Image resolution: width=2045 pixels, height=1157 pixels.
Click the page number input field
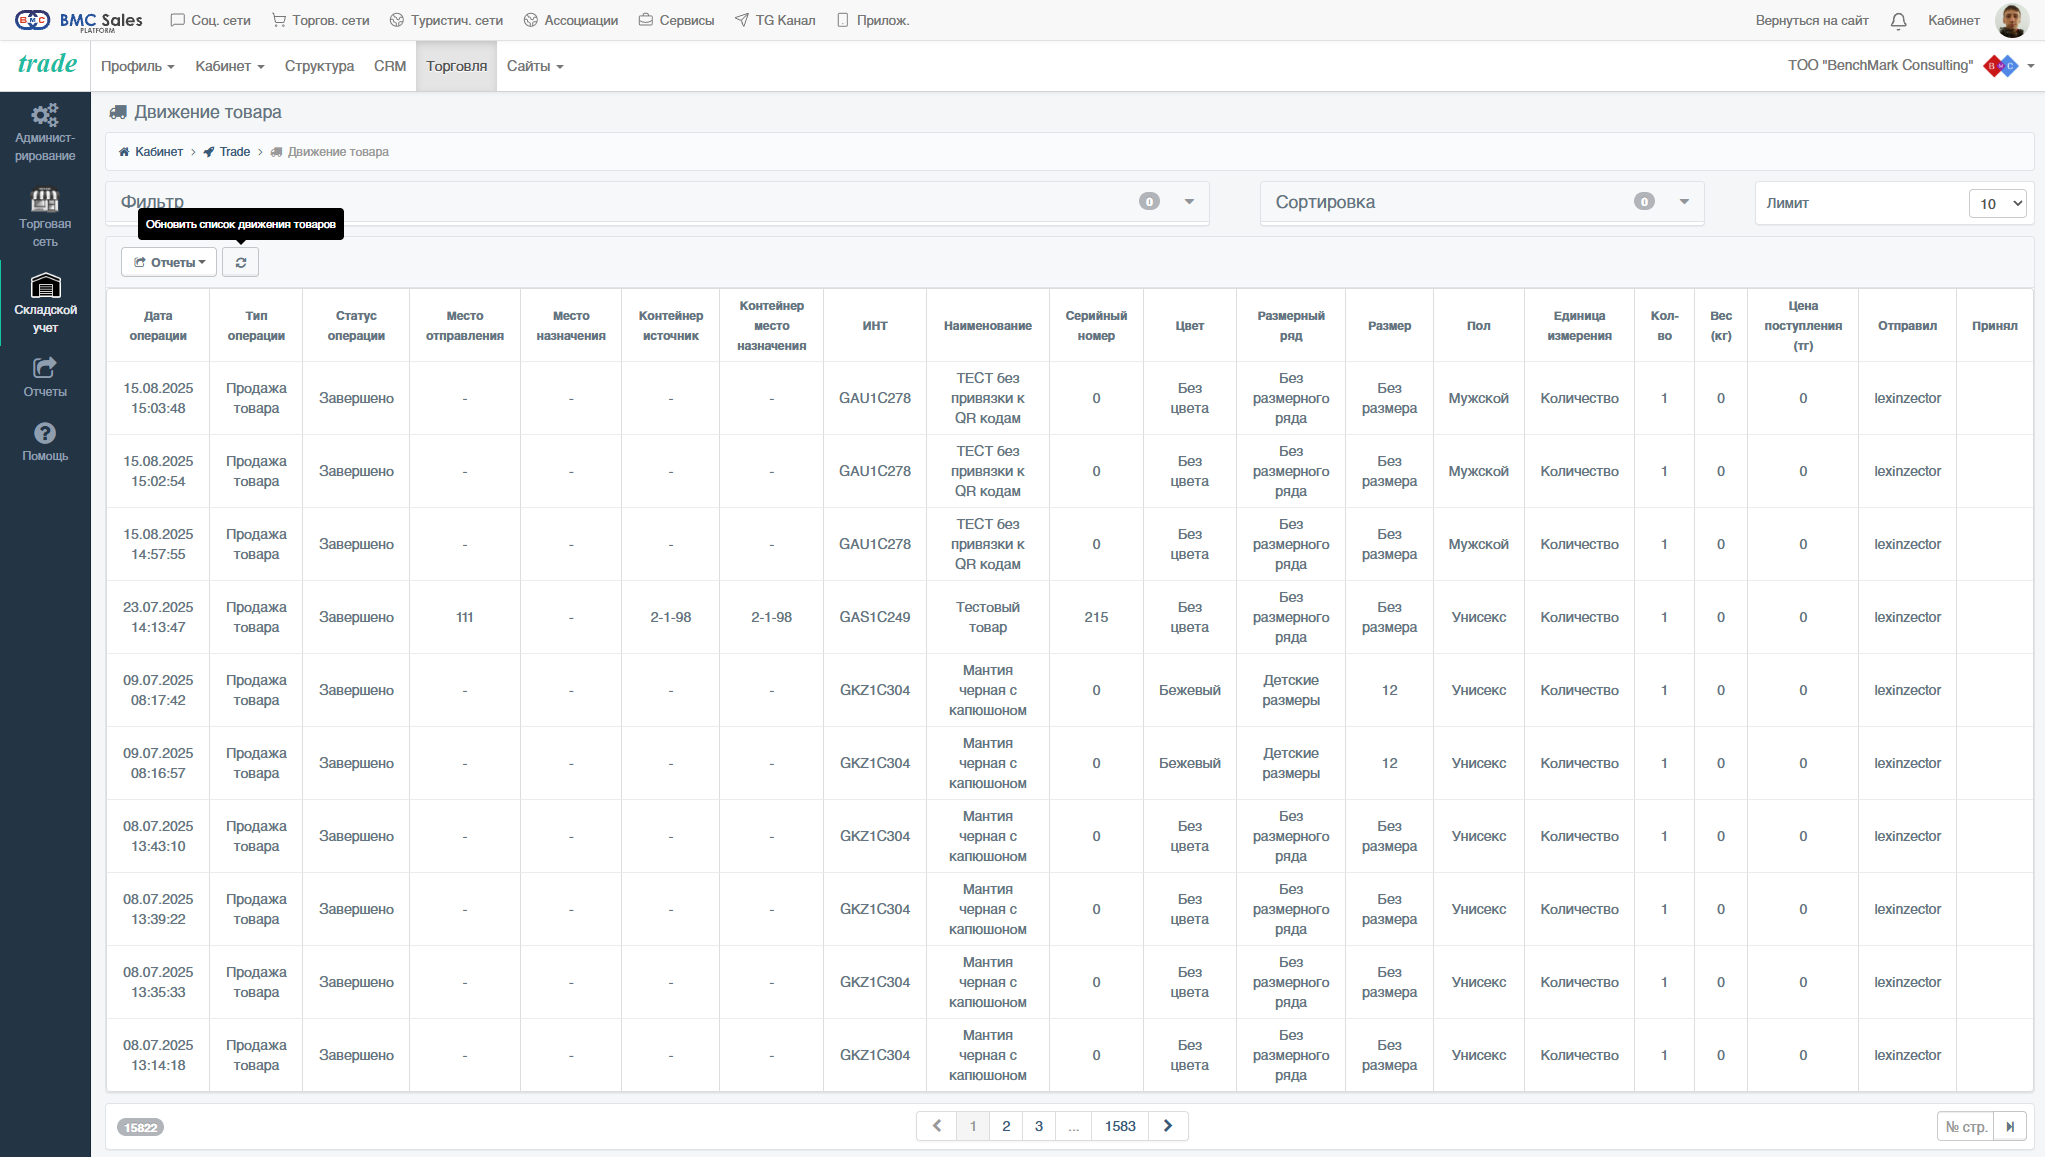pos(1965,1127)
